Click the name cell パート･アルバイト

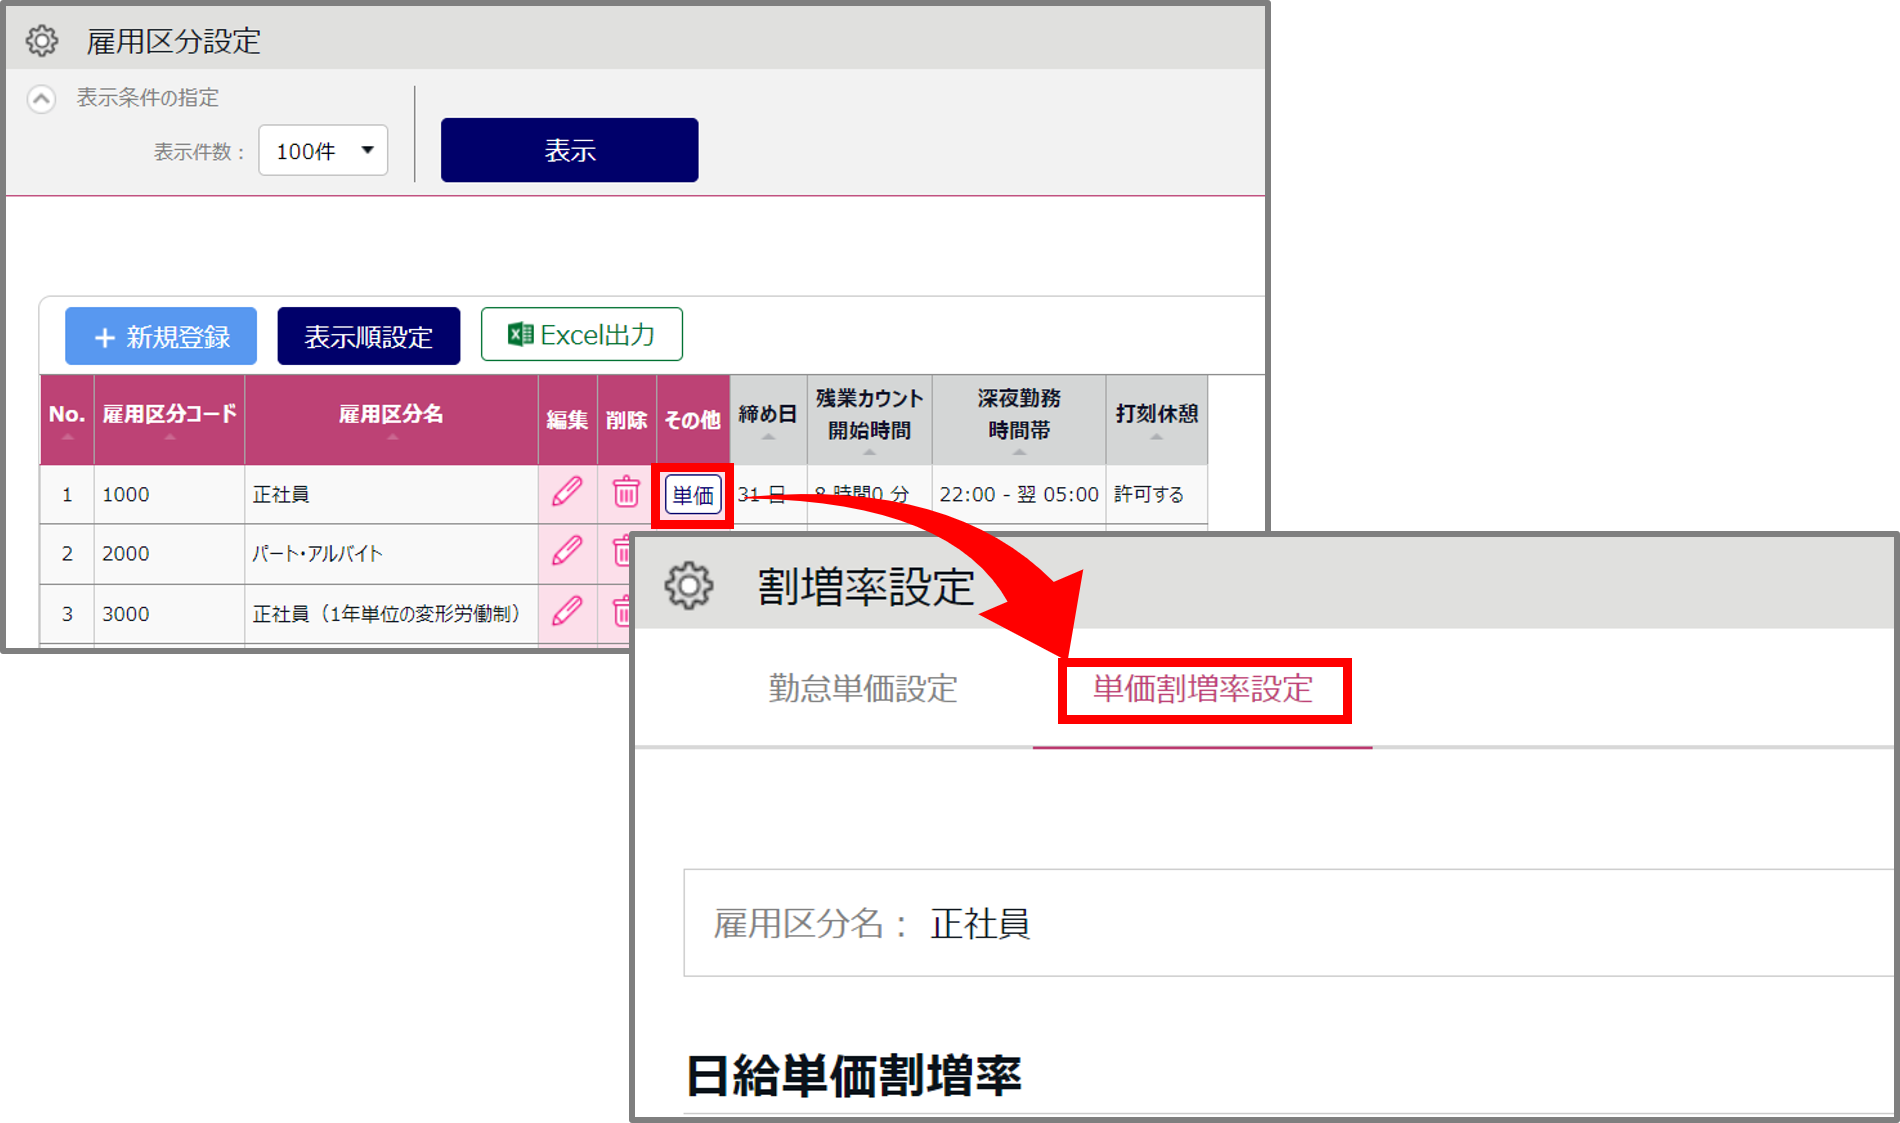pos(391,553)
